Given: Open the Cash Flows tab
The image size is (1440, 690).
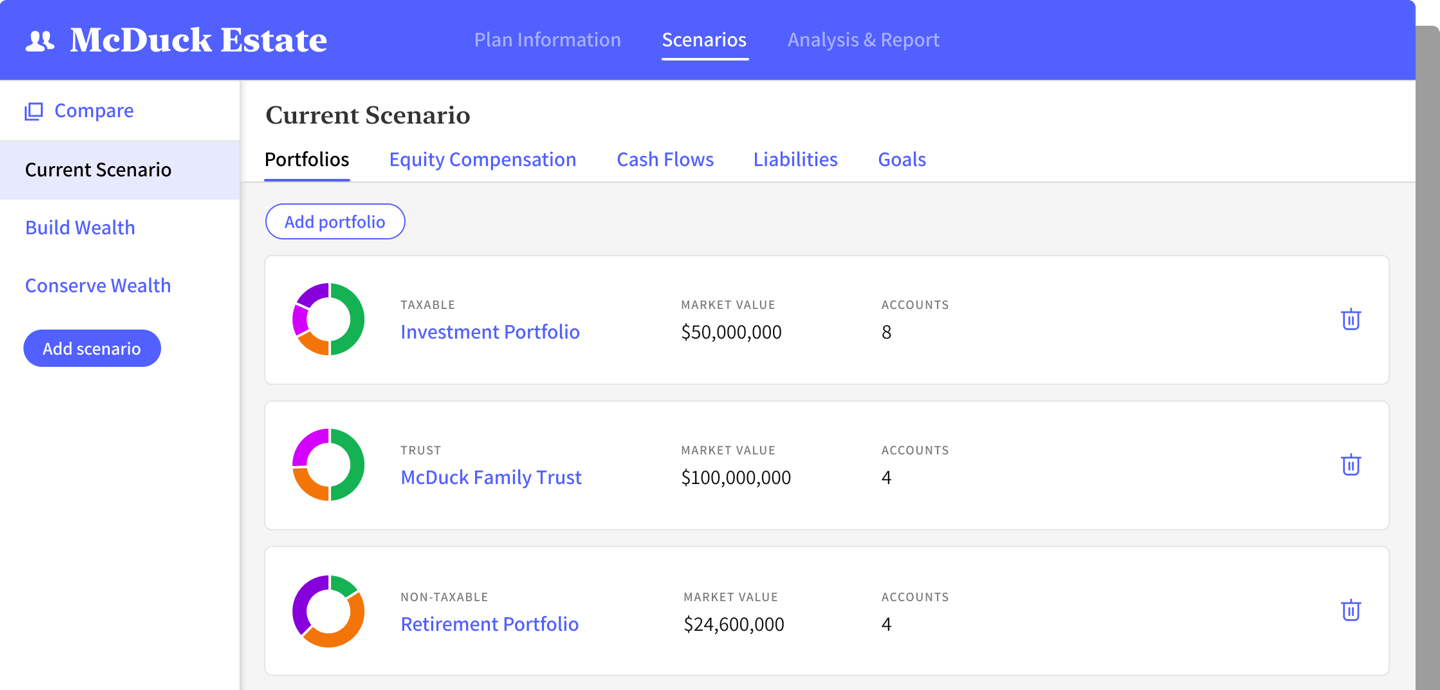Looking at the screenshot, I should (665, 159).
